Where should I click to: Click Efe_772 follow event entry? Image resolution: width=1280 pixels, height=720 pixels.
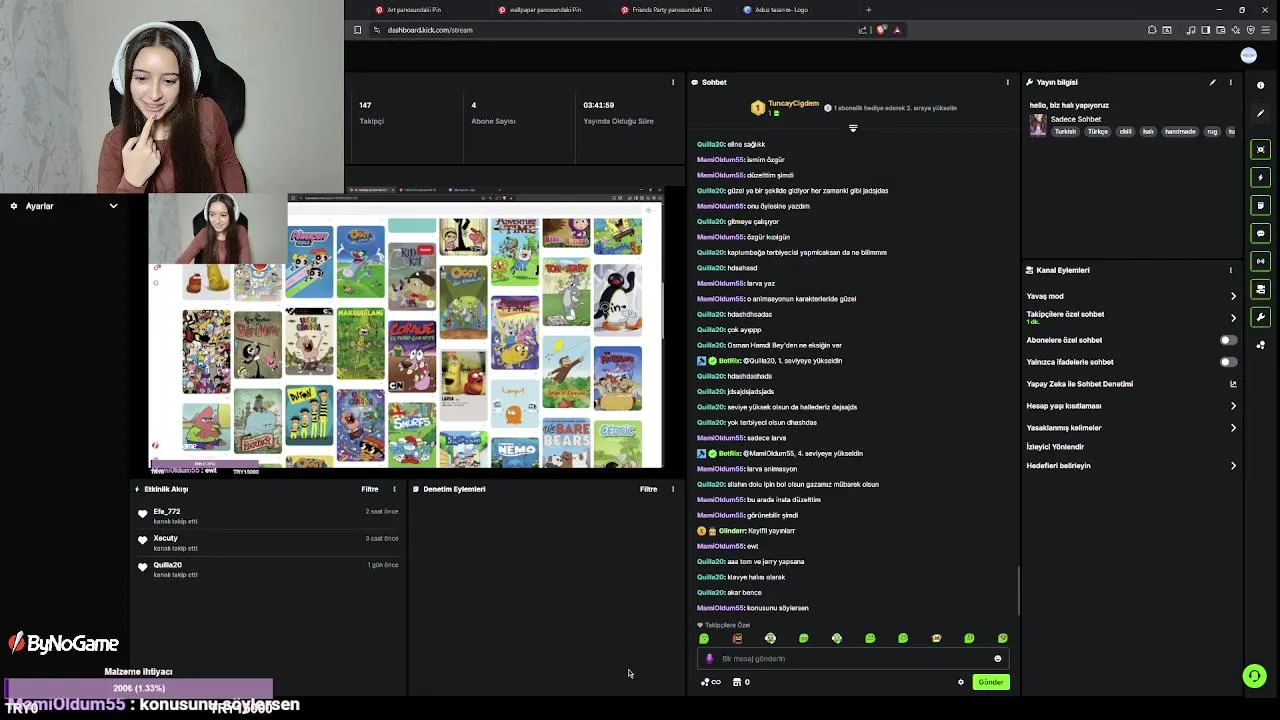(268, 516)
